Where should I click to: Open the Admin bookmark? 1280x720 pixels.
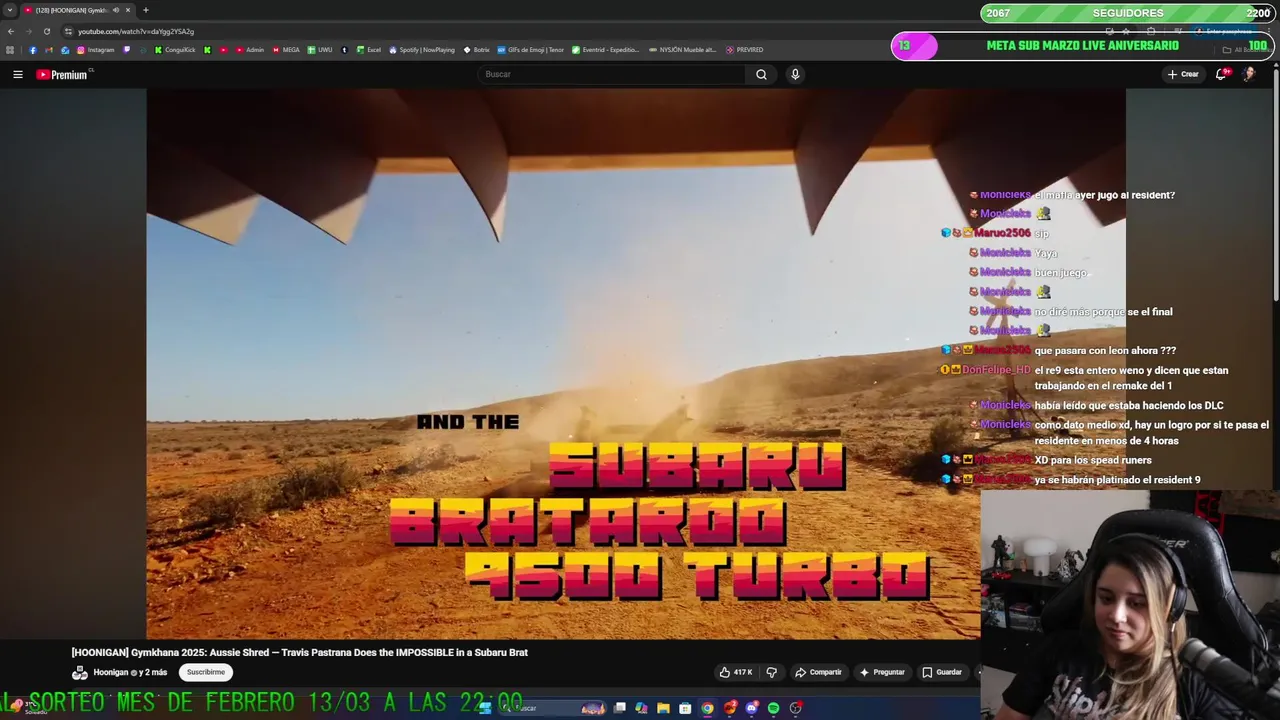(249, 50)
